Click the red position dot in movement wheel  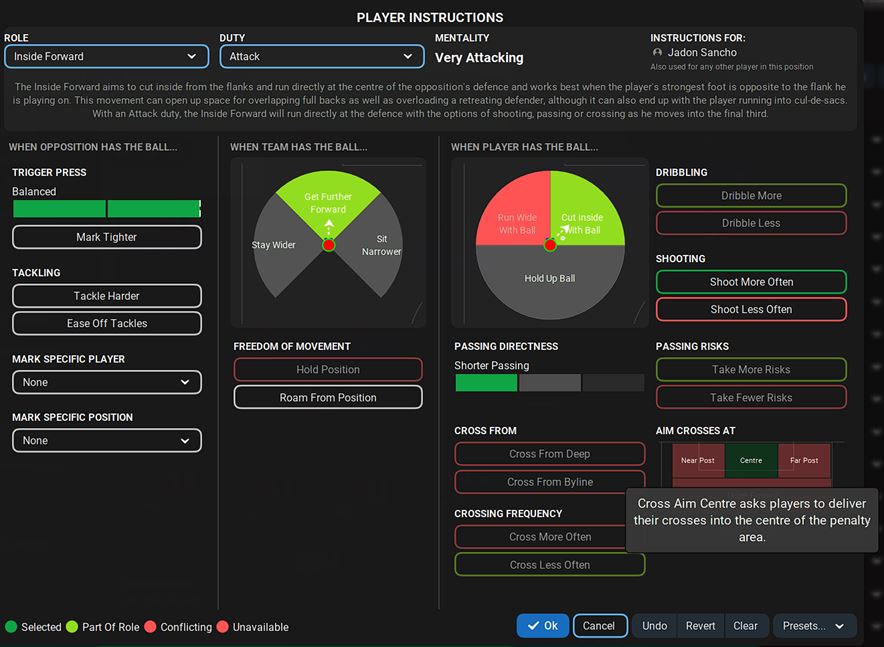(x=329, y=245)
